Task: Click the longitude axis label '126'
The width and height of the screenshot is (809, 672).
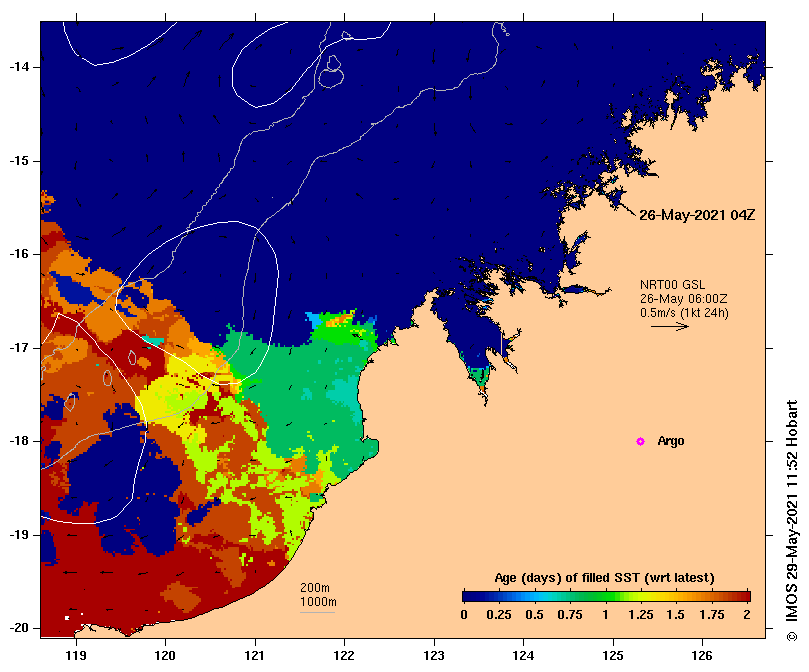Action: 702,656
